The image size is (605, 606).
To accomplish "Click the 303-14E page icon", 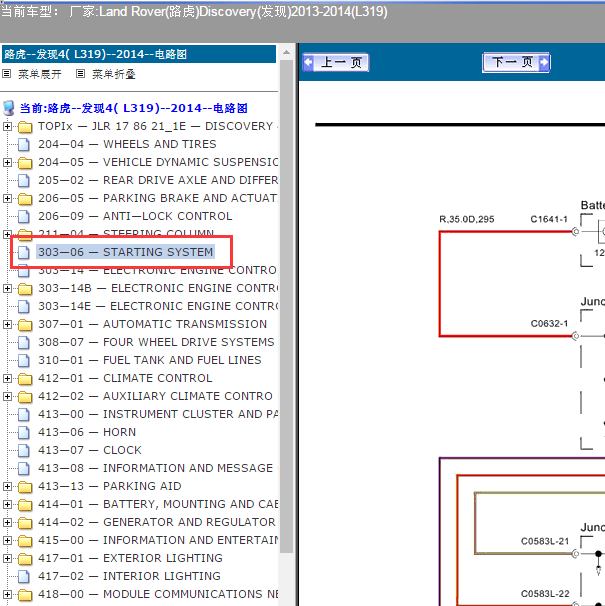I will [24, 306].
